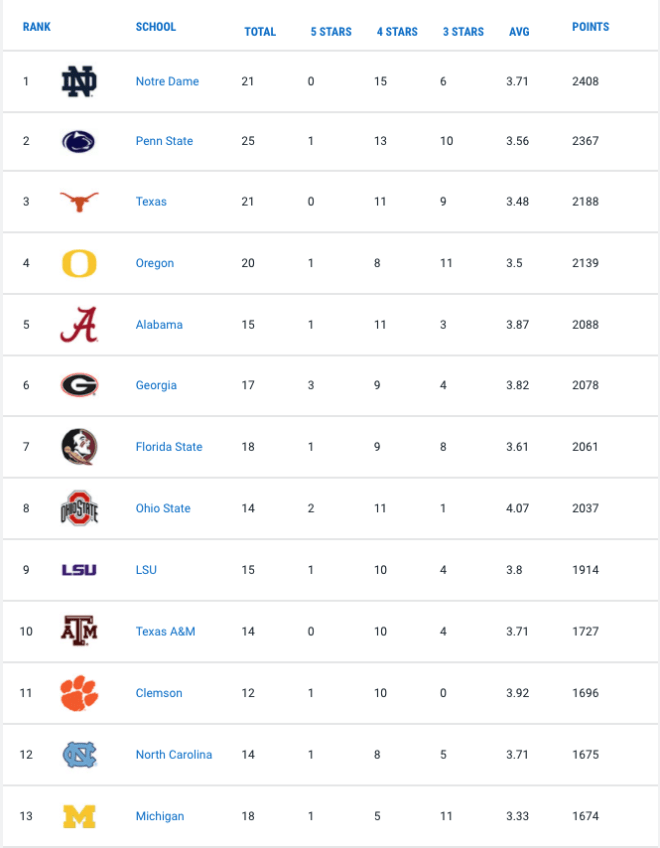
Task: Open the North Carolina school link
Action: [174, 754]
